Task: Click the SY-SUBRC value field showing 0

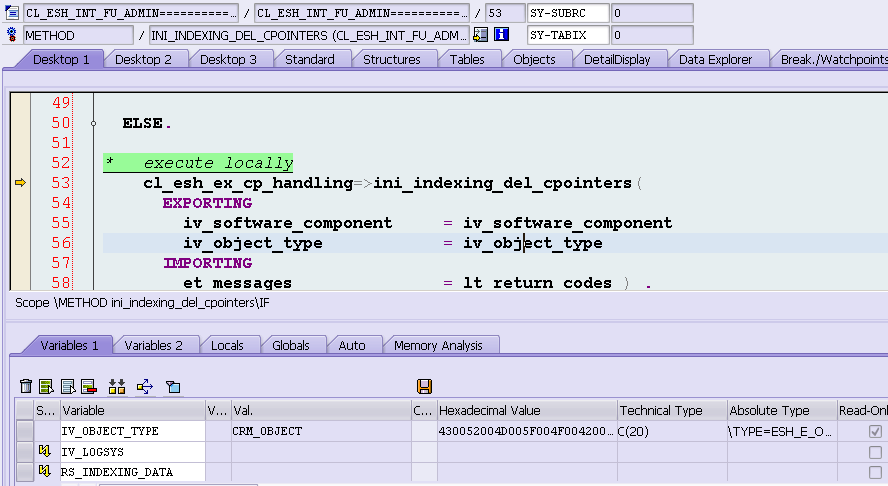Action: (x=652, y=13)
